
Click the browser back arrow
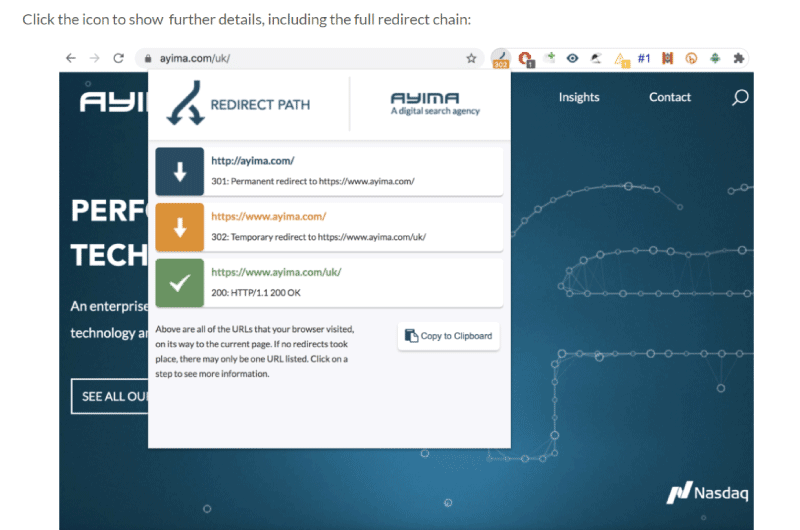(x=71, y=58)
